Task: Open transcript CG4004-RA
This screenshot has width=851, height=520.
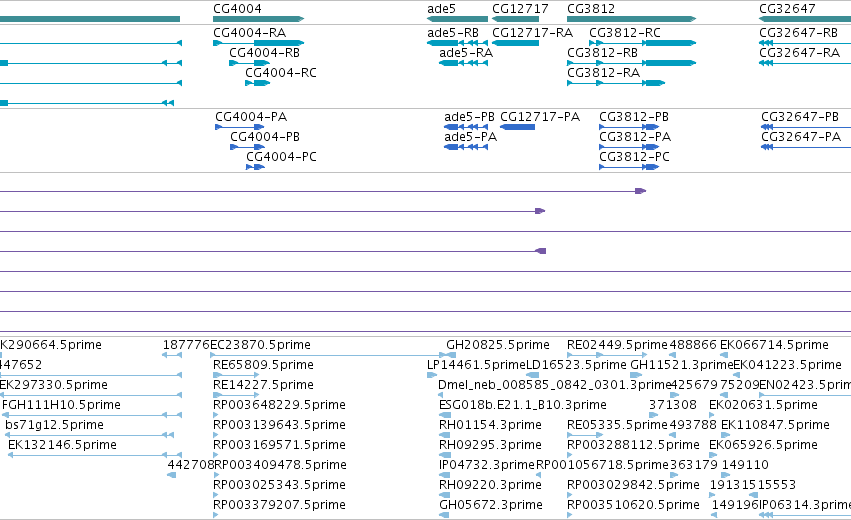Action: 249,33
